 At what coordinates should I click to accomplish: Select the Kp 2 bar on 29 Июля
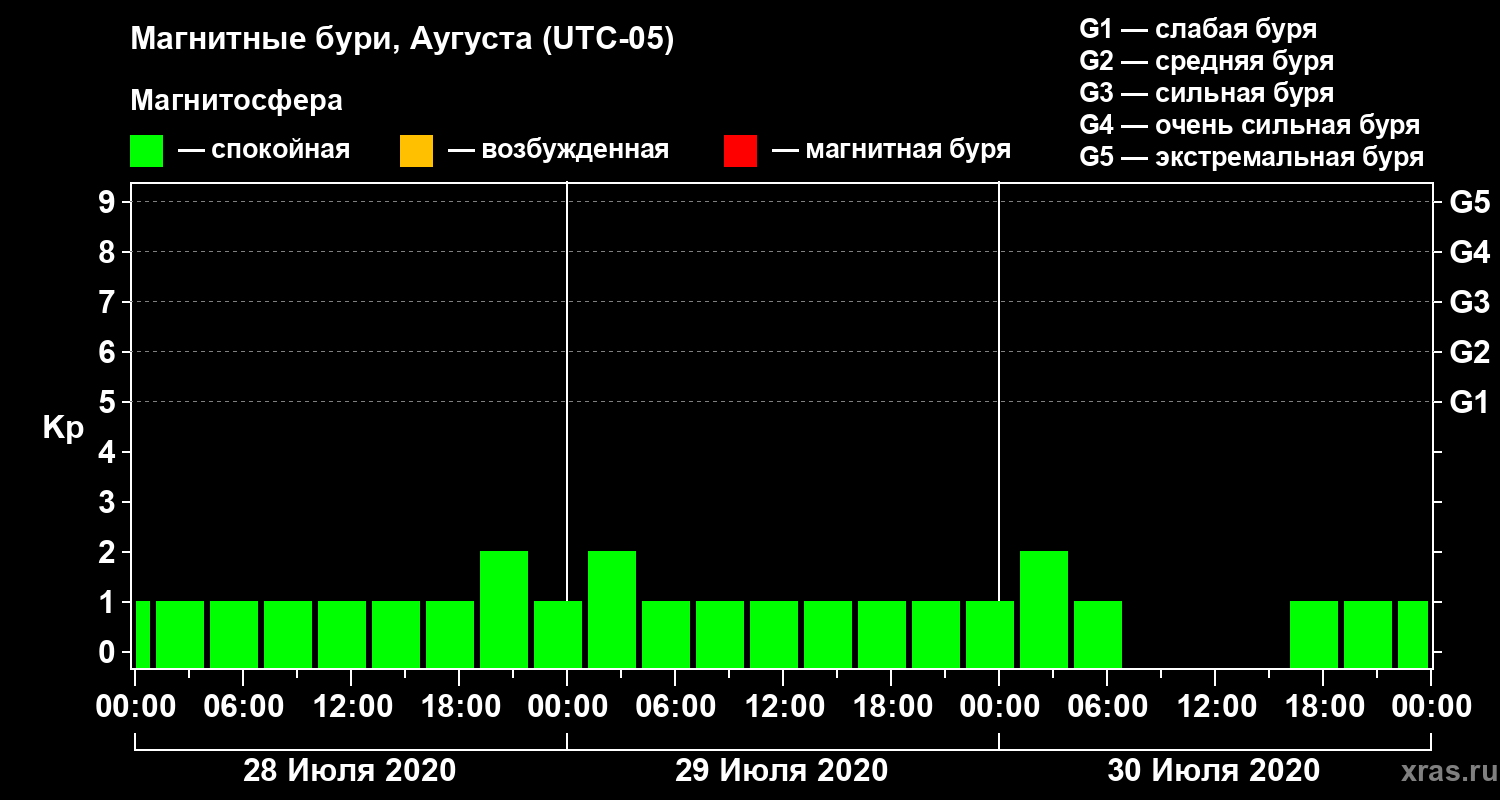click(612, 609)
